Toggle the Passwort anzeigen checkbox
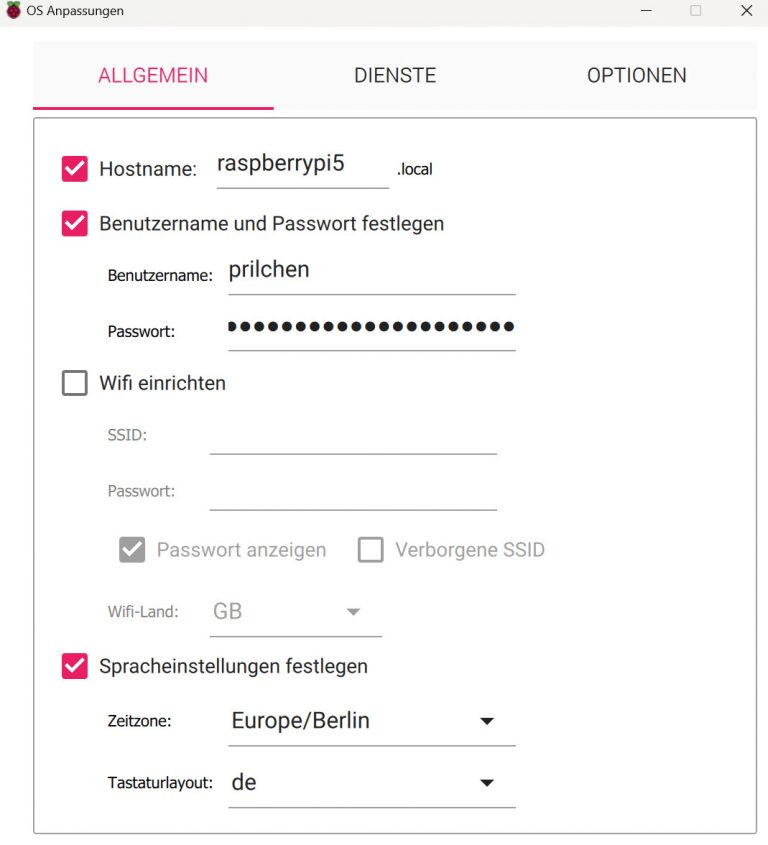Screen dimensions: 768x845 tap(132, 549)
